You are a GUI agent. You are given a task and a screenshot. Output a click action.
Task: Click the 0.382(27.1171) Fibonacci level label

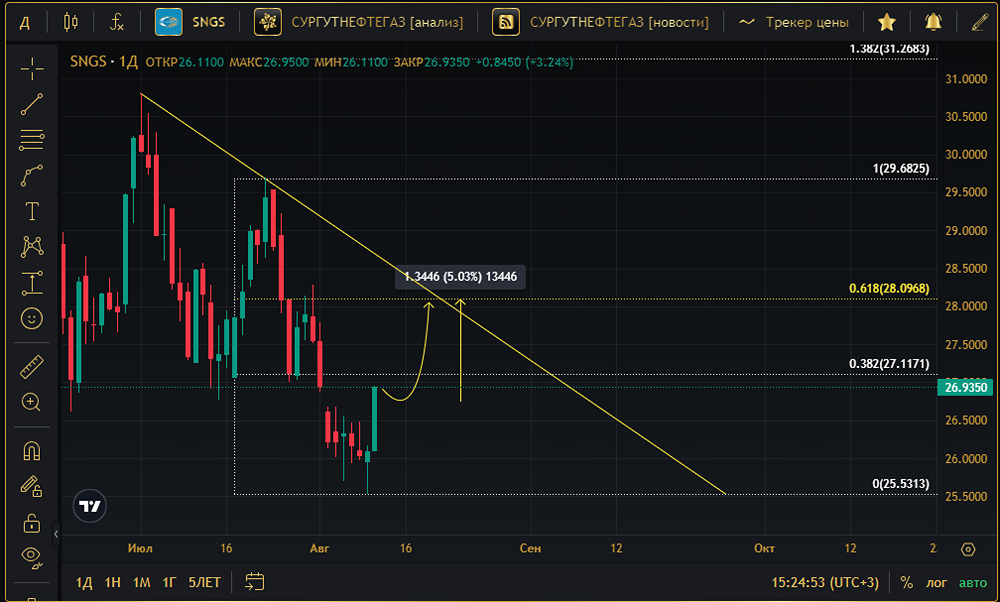888,364
